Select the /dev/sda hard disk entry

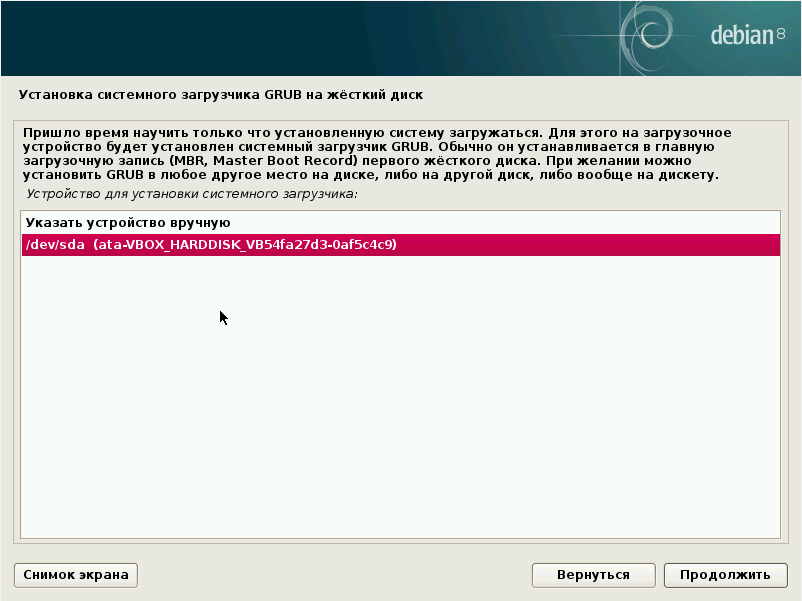pyautogui.click(x=400, y=245)
